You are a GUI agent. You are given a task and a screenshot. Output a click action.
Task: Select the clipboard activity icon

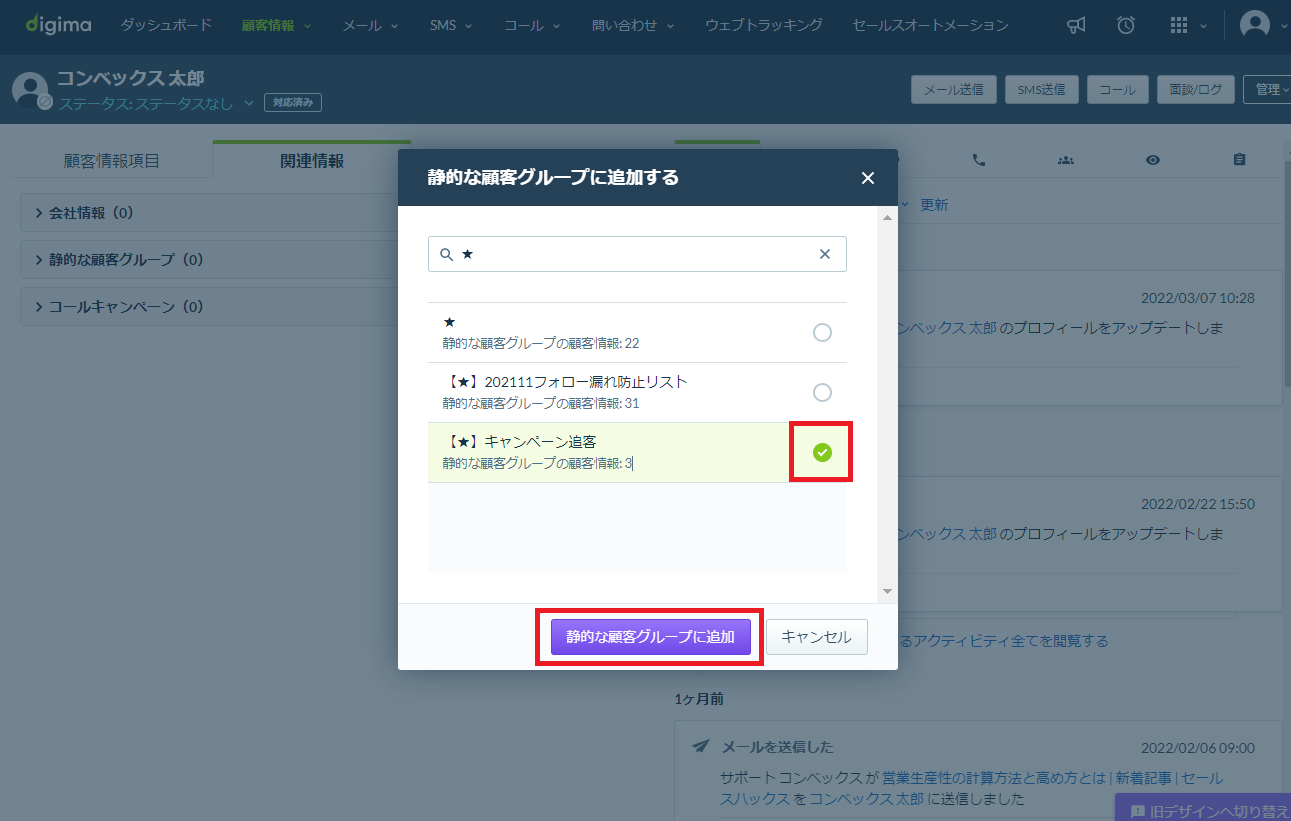(x=1240, y=160)
